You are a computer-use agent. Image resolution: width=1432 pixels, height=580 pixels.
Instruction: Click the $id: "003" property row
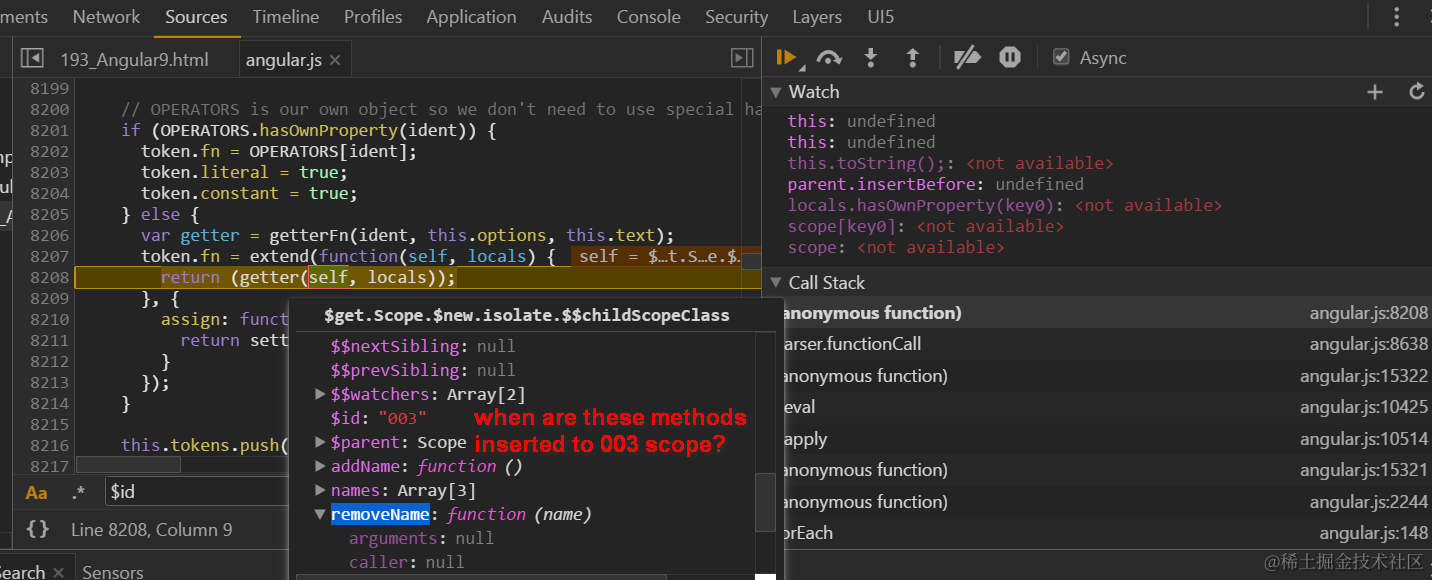tap(379, 418)
